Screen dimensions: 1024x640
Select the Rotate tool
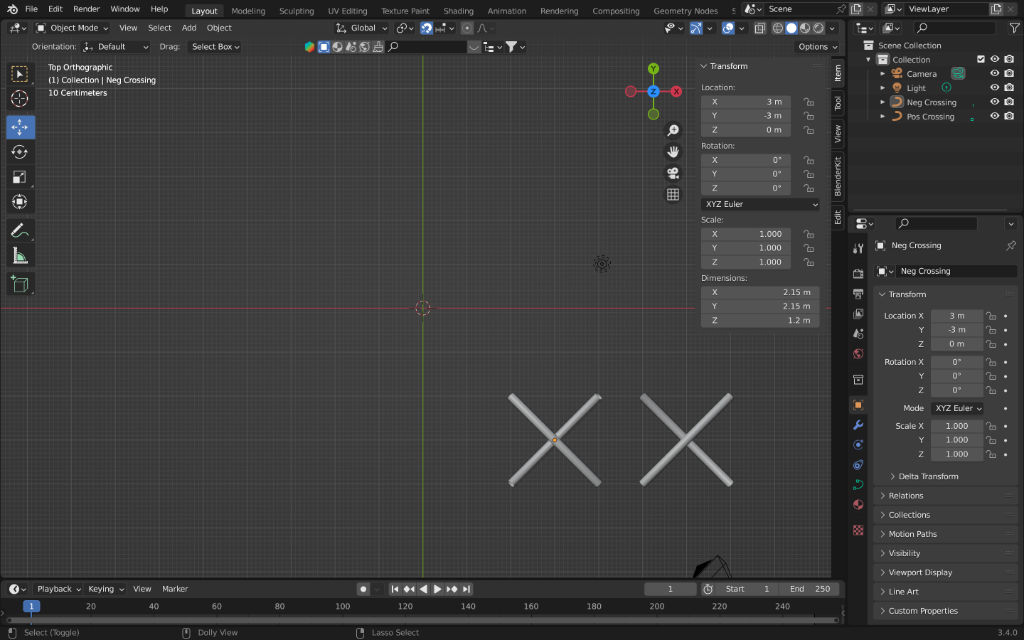click(20, 152)
